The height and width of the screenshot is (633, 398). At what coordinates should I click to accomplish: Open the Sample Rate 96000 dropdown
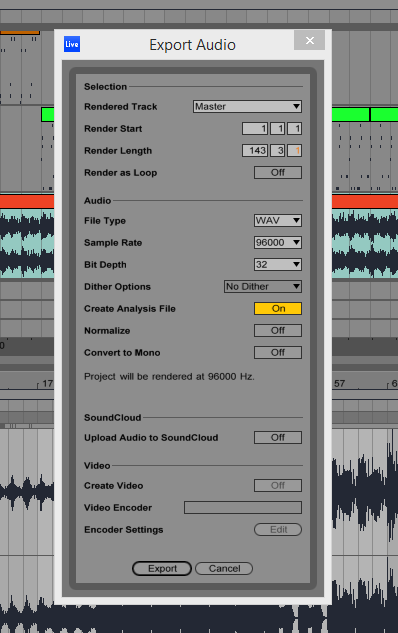(278, 243)
